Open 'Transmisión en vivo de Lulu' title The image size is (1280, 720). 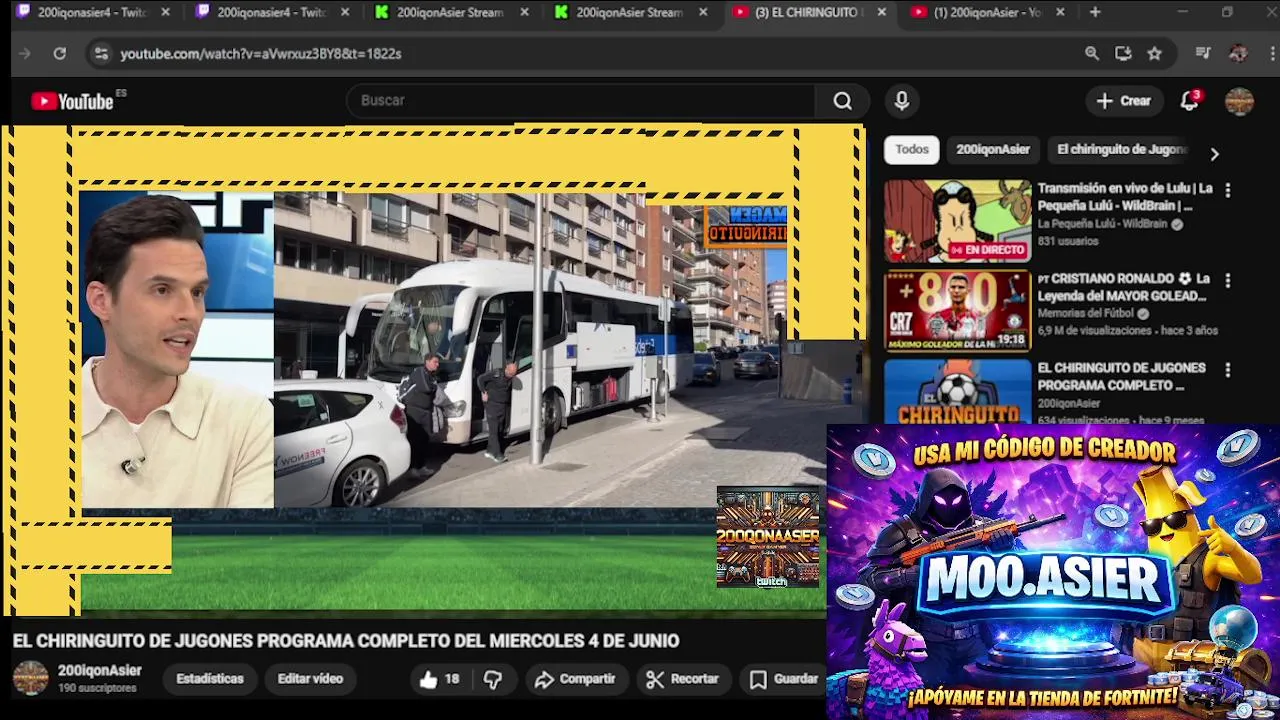(x=1125, y=197)
